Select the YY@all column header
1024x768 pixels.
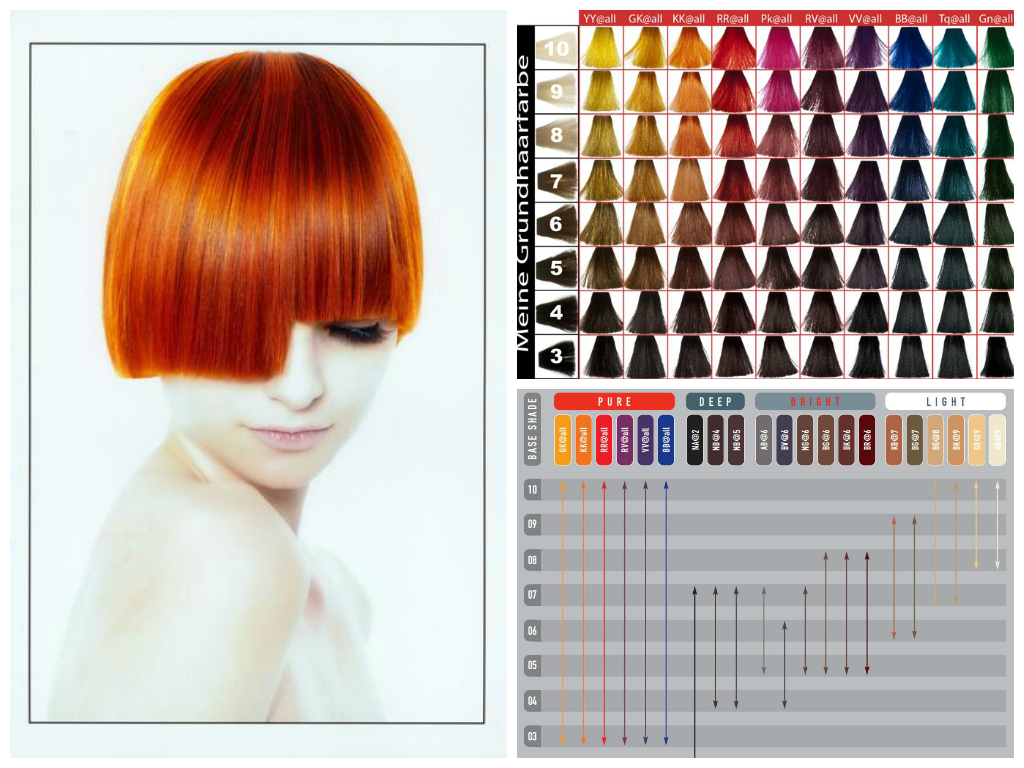(x=600, y=18)
